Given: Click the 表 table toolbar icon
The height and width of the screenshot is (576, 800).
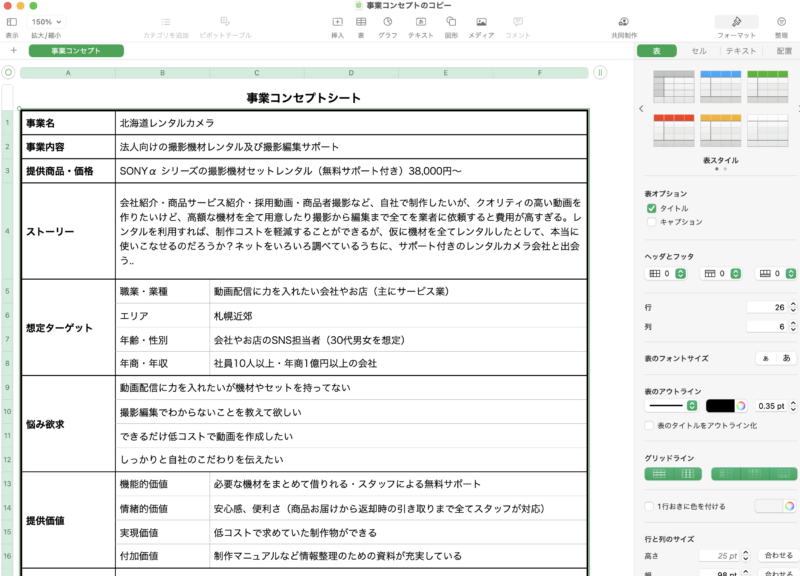Looking at the screenshot, I should [x=361, y=22].
